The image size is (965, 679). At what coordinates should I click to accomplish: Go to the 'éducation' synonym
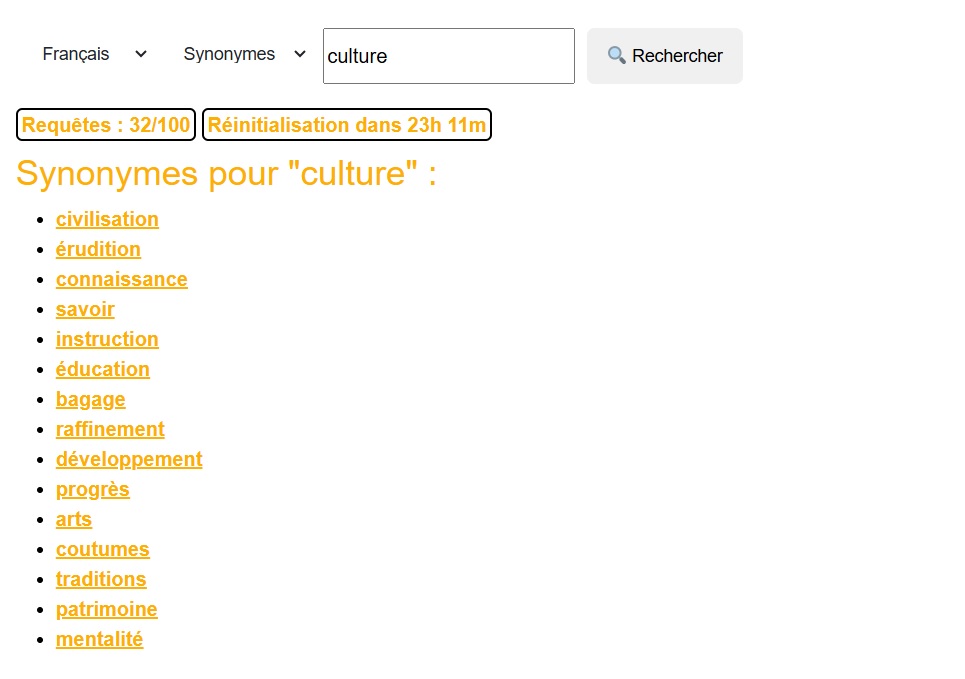click(102, 369)
